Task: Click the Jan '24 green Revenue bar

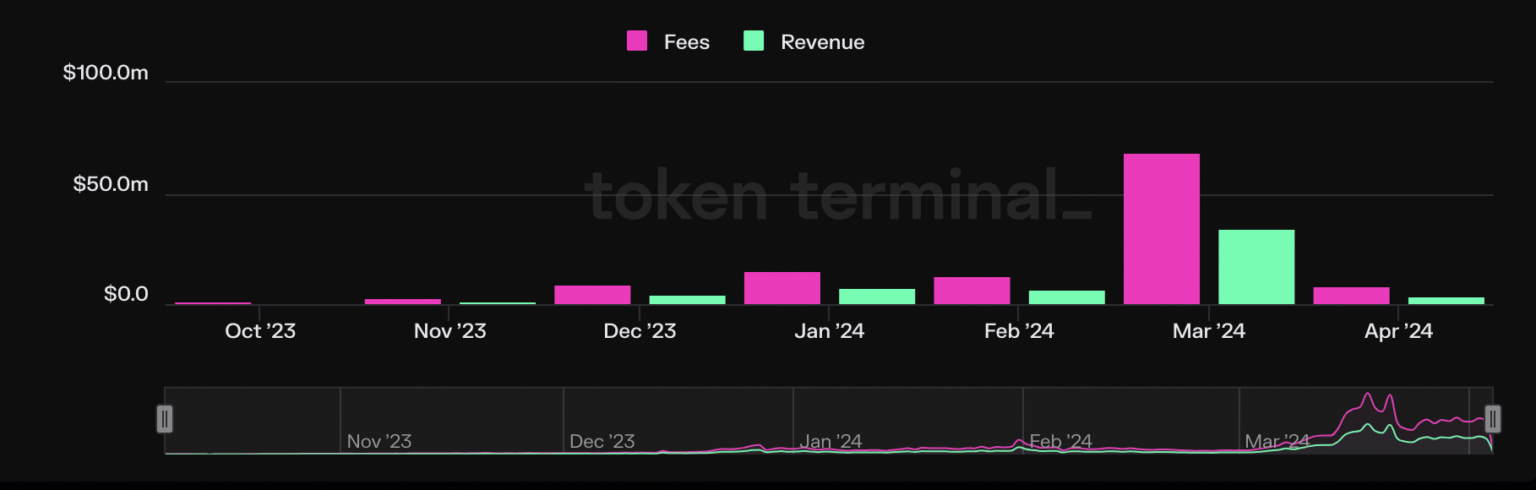Action: coord(877,296)
